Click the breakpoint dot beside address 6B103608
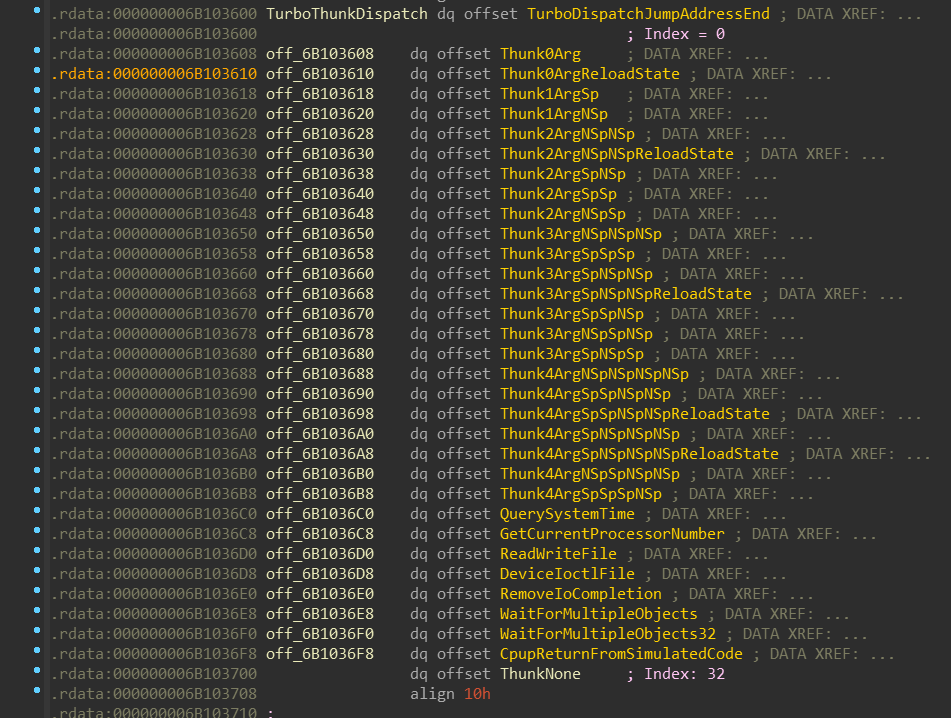 coord(37,50)
